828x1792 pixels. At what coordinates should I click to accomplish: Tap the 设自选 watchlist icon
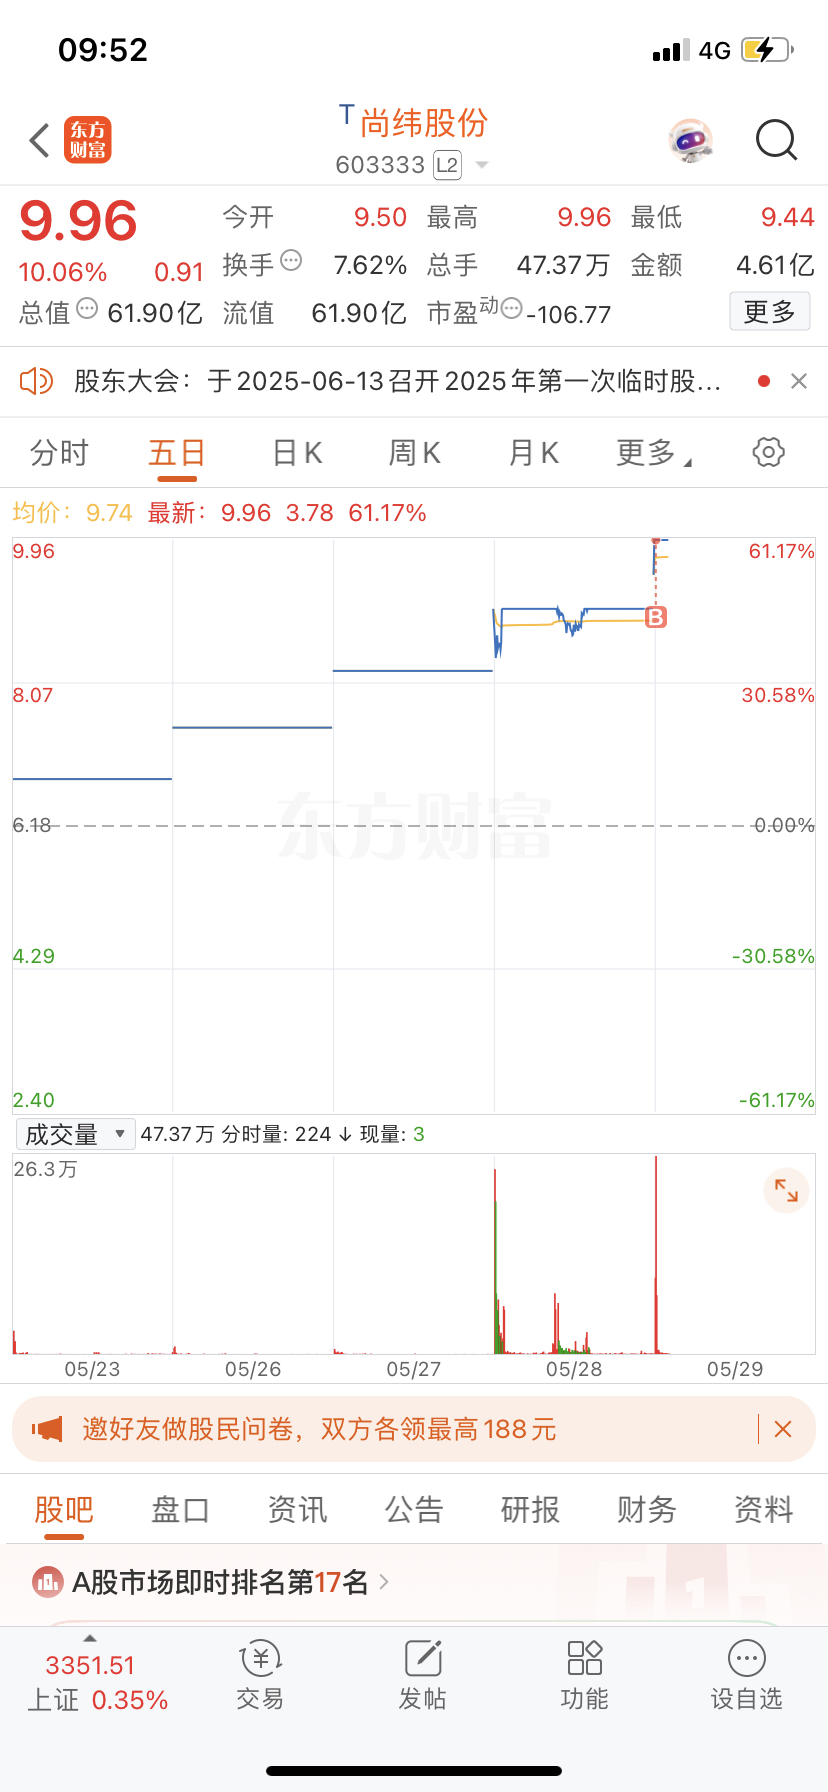(x=747, y=1676)
